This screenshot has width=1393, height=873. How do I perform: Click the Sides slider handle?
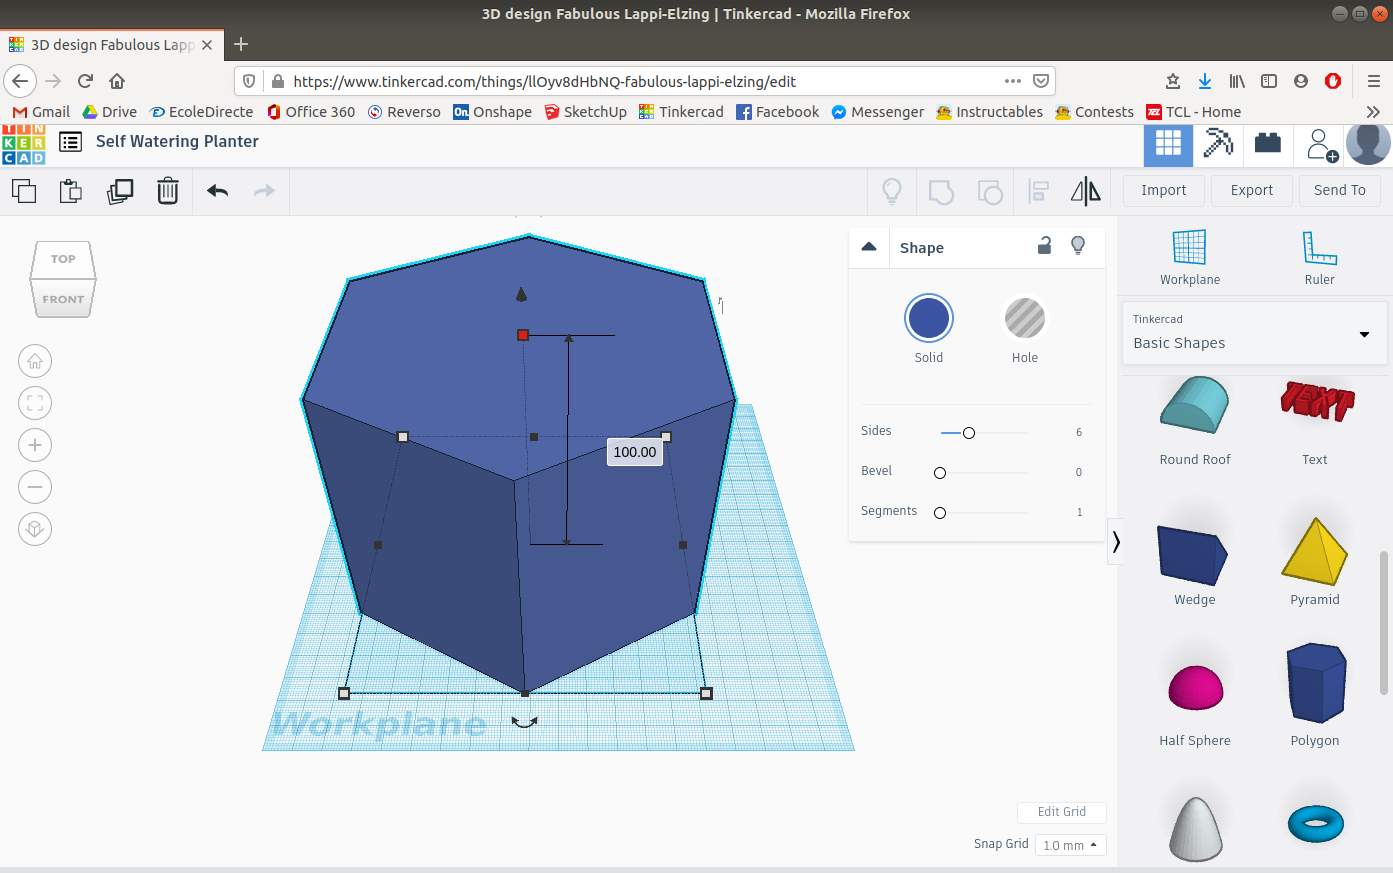(x=969, y=433)
